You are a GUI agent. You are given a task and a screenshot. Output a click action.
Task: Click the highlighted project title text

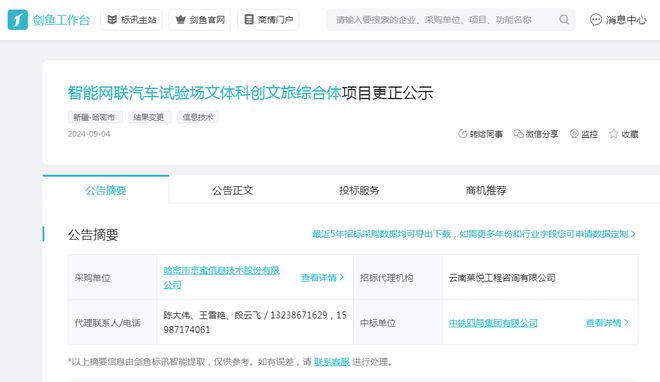tap(204, 93)
